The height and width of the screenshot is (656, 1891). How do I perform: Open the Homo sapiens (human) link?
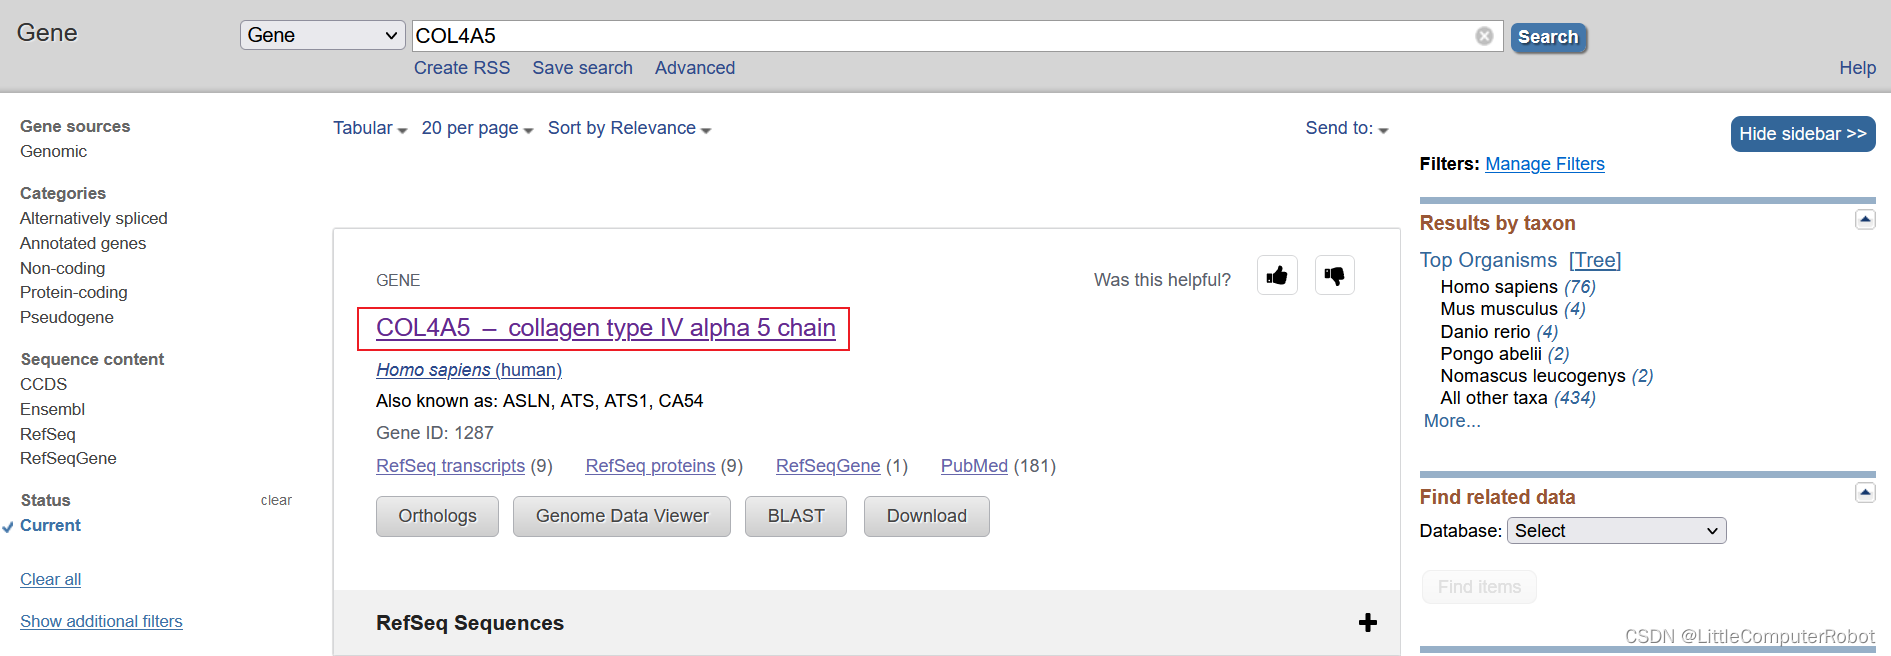[x=469, y=370]
